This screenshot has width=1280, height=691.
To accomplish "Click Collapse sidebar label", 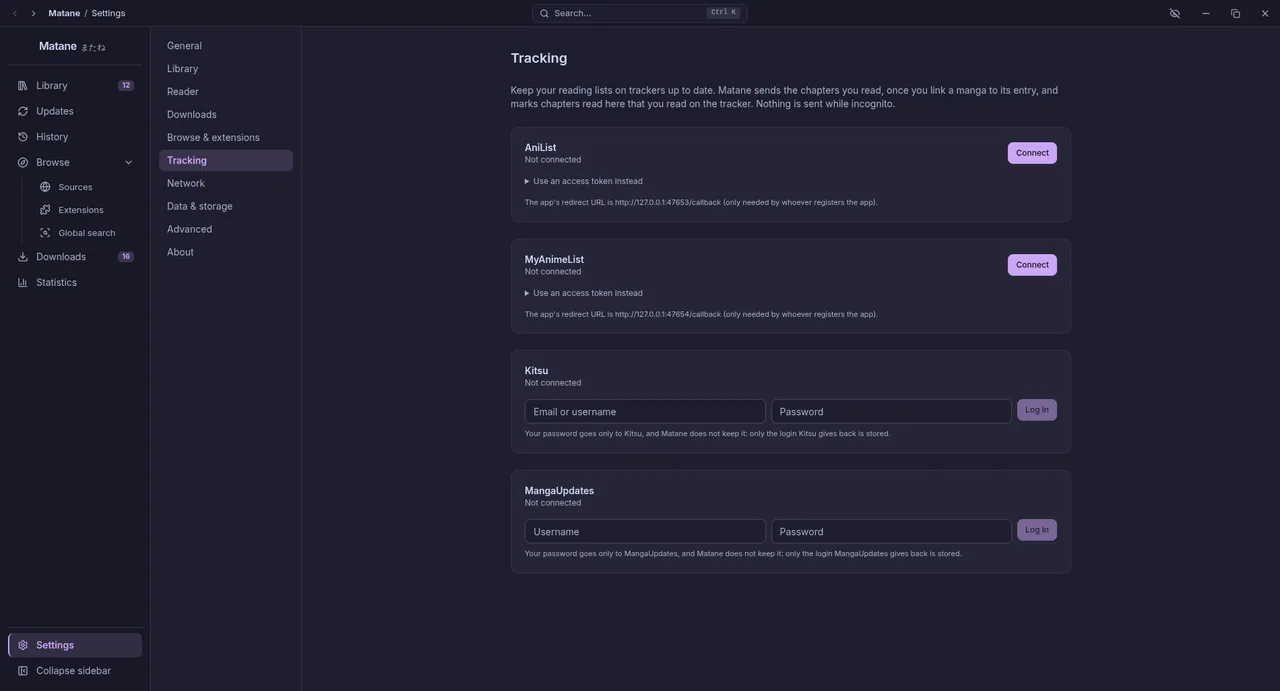I will click(73, 671).
